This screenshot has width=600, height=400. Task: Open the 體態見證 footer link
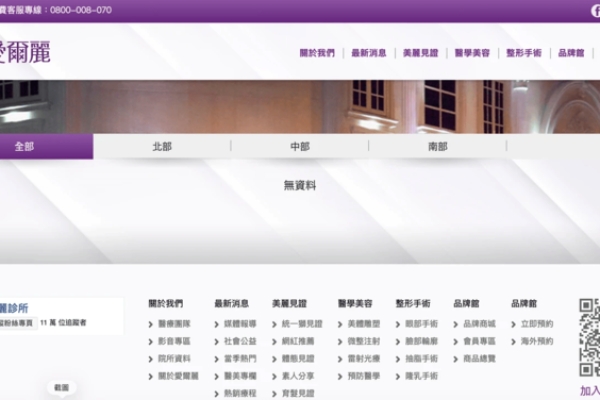click(298, 359)
